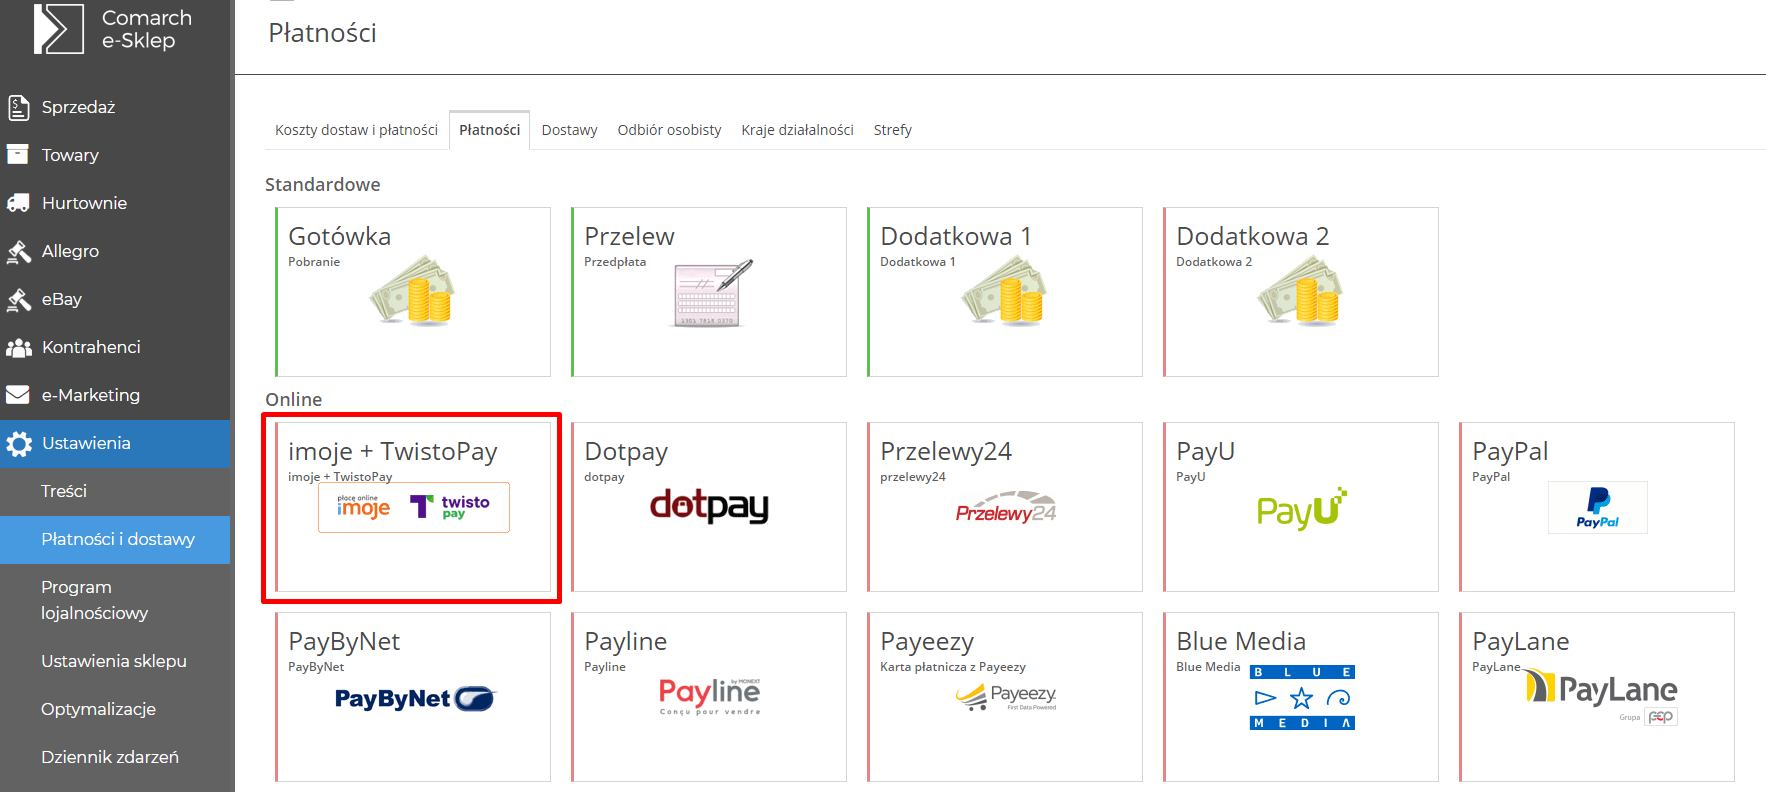Open the Przelew payment title
Image resolution: width=1766 pixels, height=792 pixels.
point(629,237)
